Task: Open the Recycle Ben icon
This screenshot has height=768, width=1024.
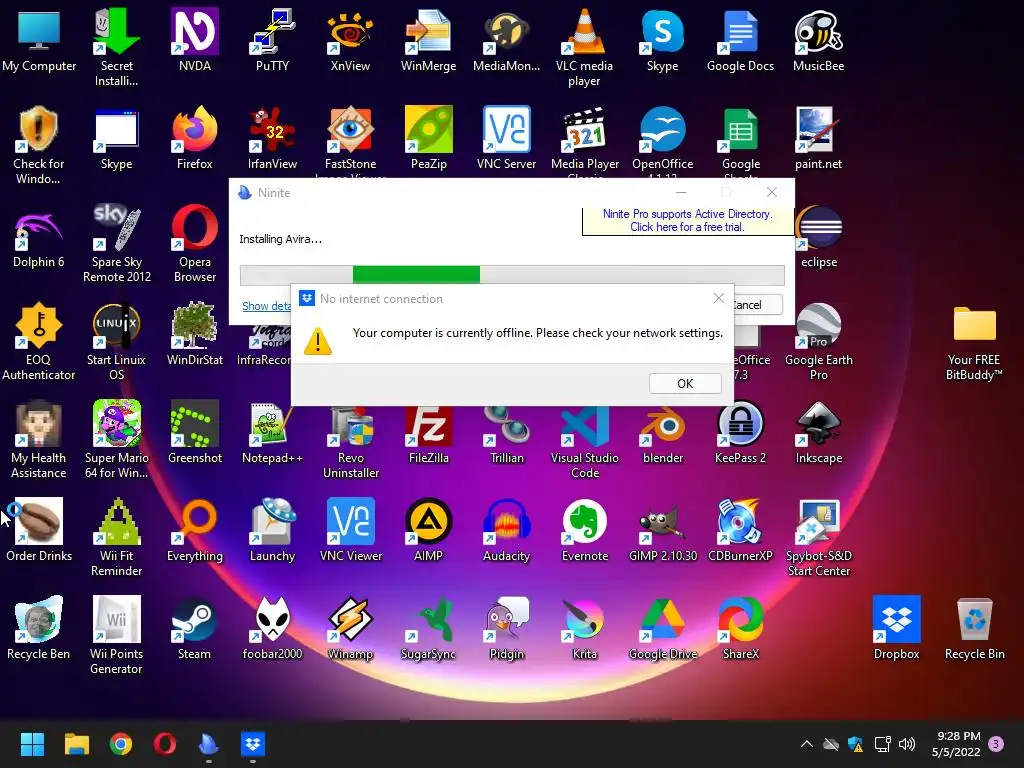Action: point(39,628)
